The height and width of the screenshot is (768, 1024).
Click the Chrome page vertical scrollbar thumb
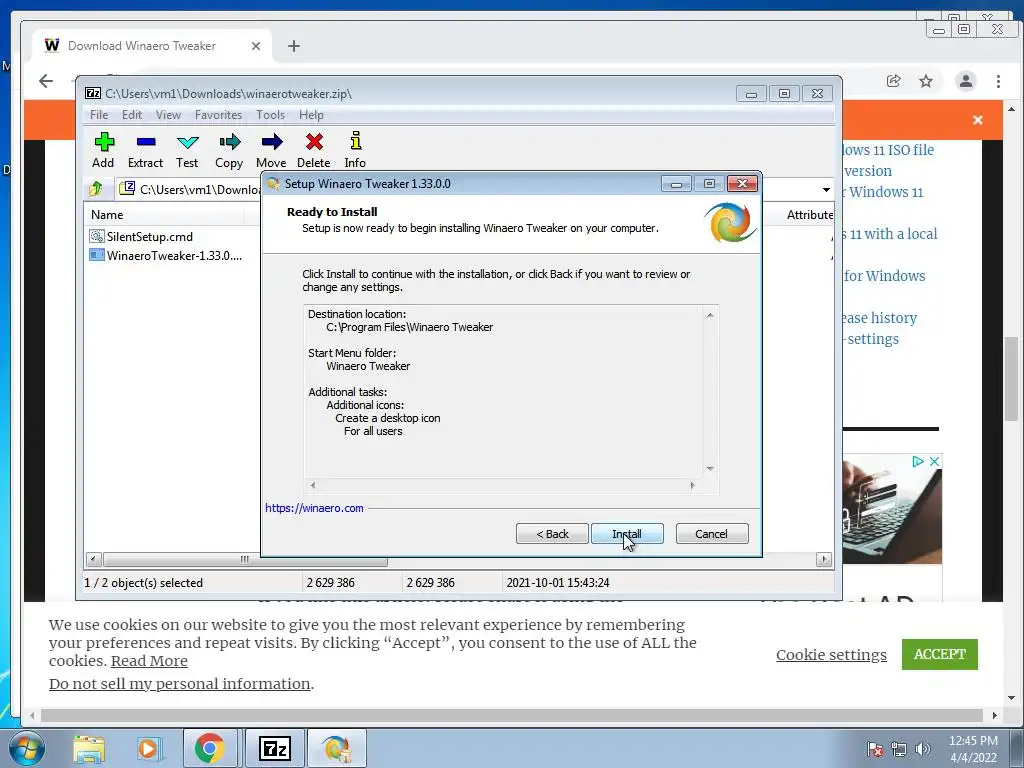click(1011, 379)
